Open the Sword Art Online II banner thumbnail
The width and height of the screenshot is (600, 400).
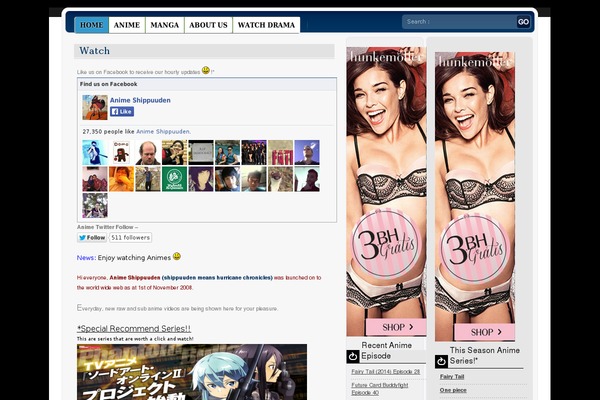coord(192,372)
